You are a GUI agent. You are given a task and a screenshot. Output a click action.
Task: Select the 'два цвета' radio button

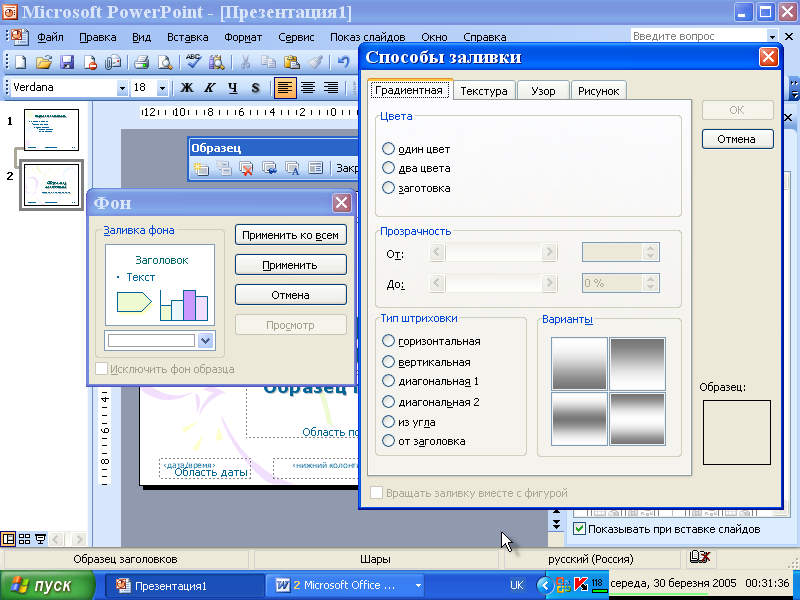tap(388, 167)
